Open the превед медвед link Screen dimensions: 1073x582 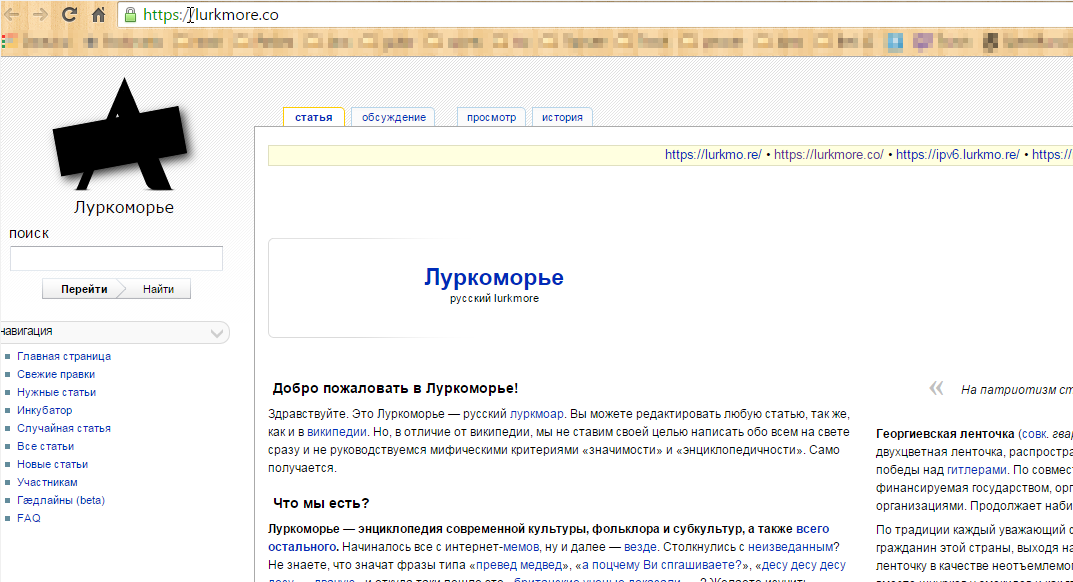519,565
